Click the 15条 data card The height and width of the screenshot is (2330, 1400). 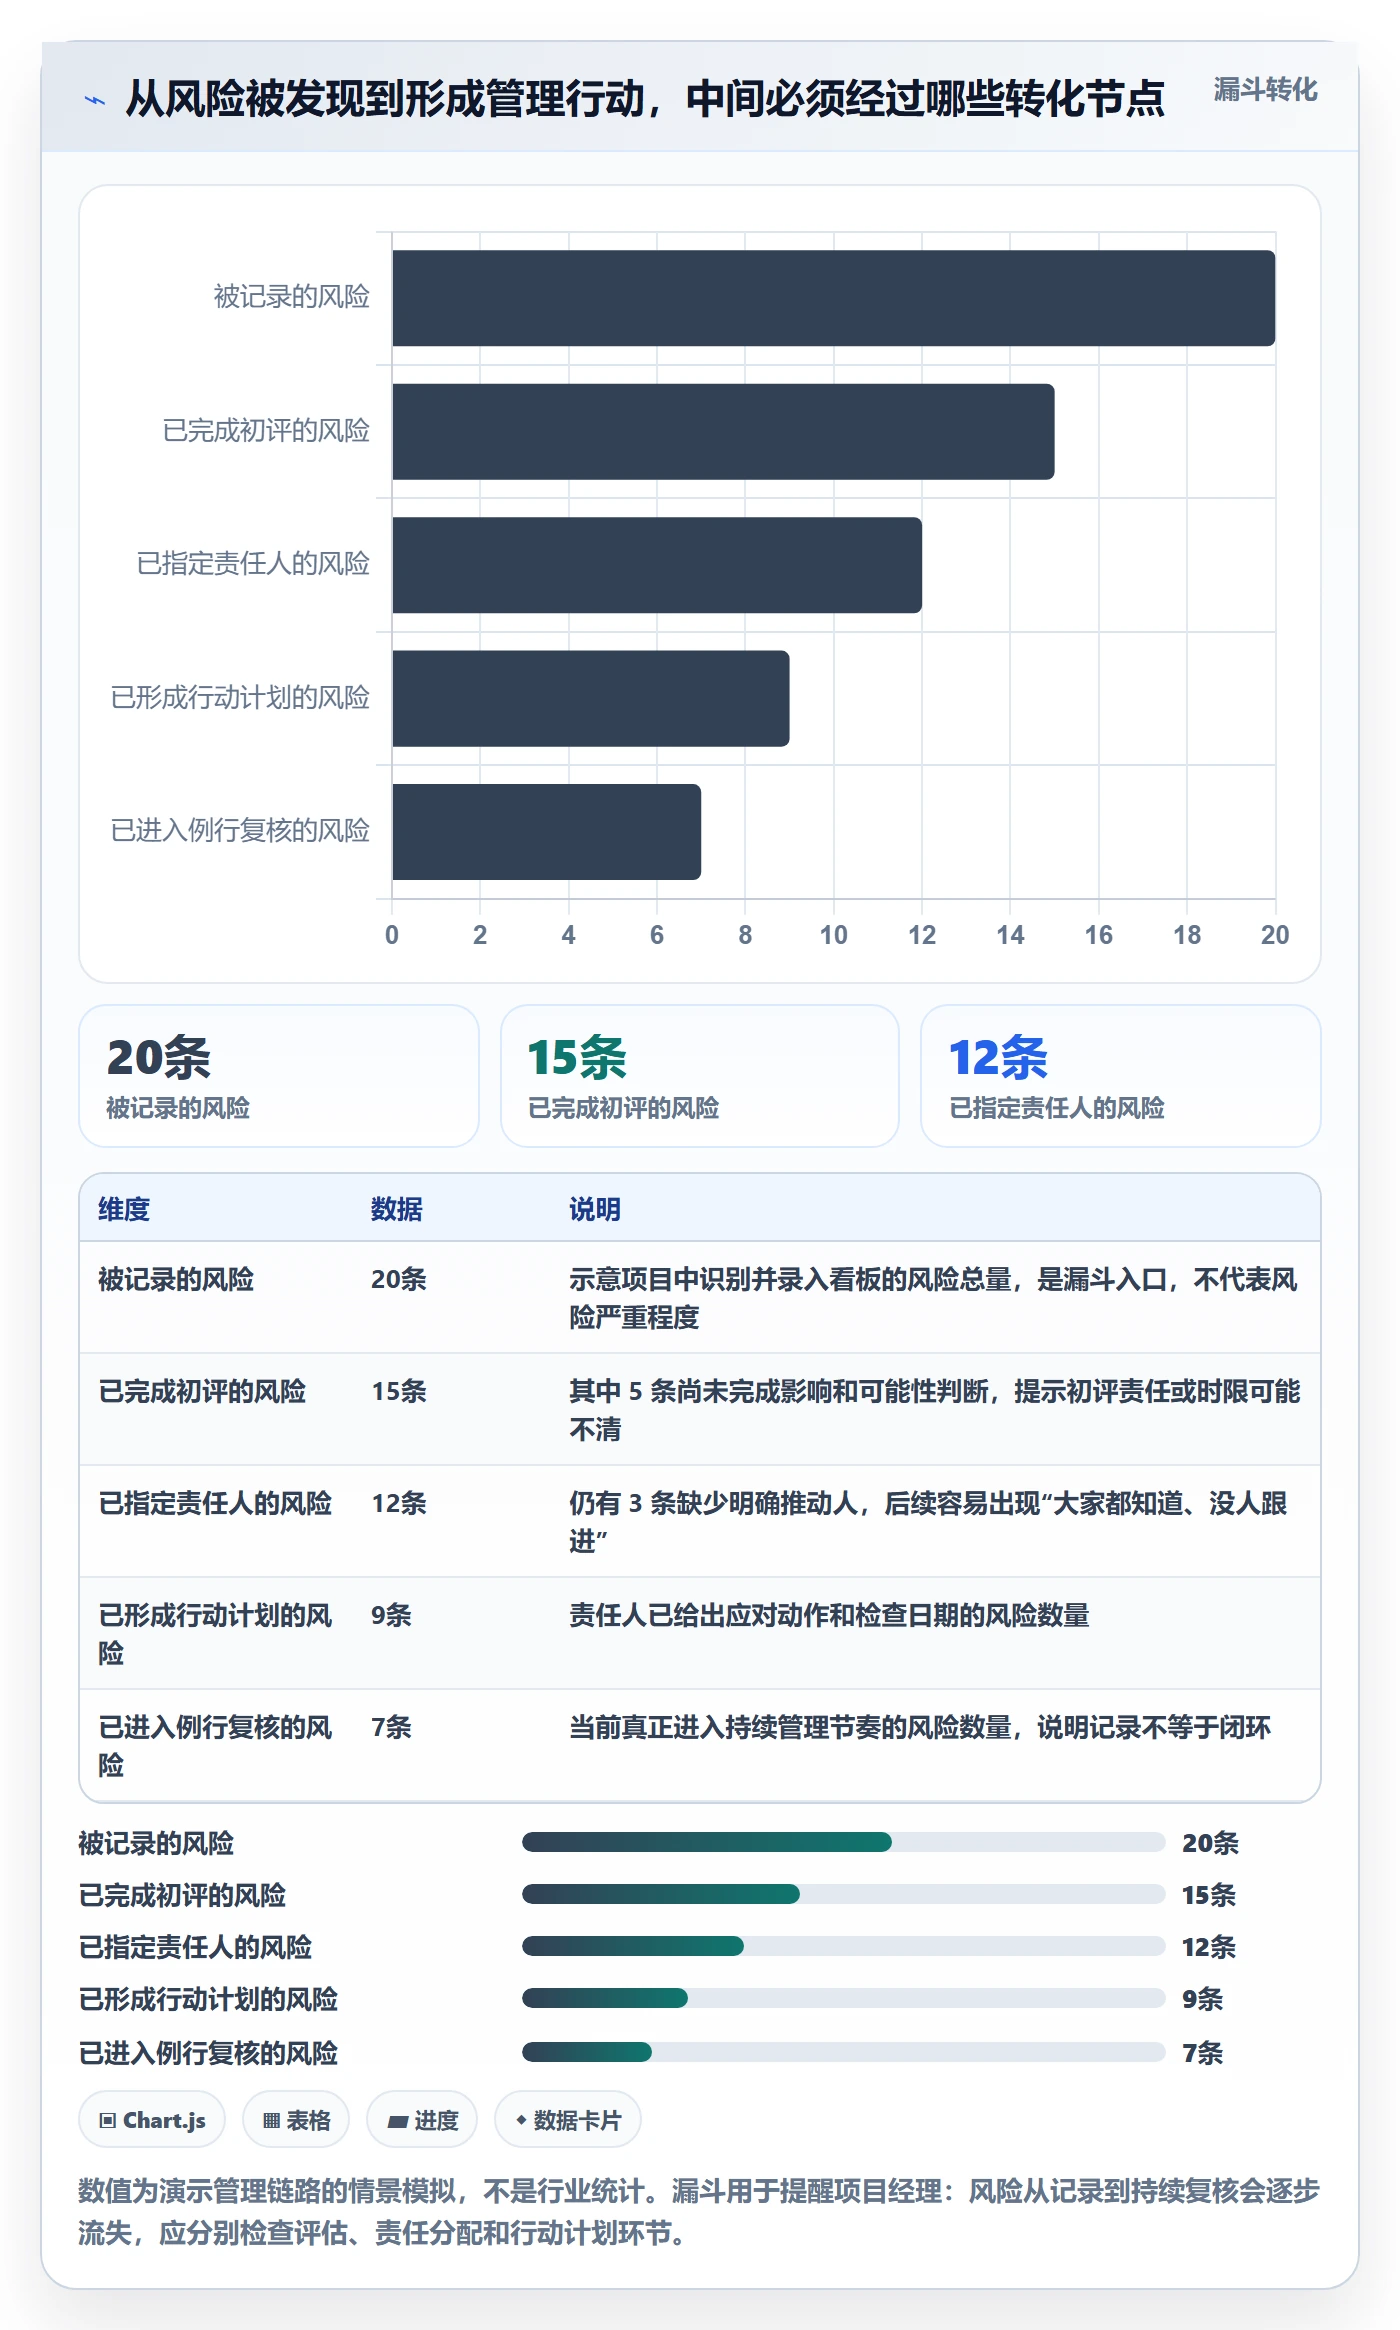tap(700, 1076)
